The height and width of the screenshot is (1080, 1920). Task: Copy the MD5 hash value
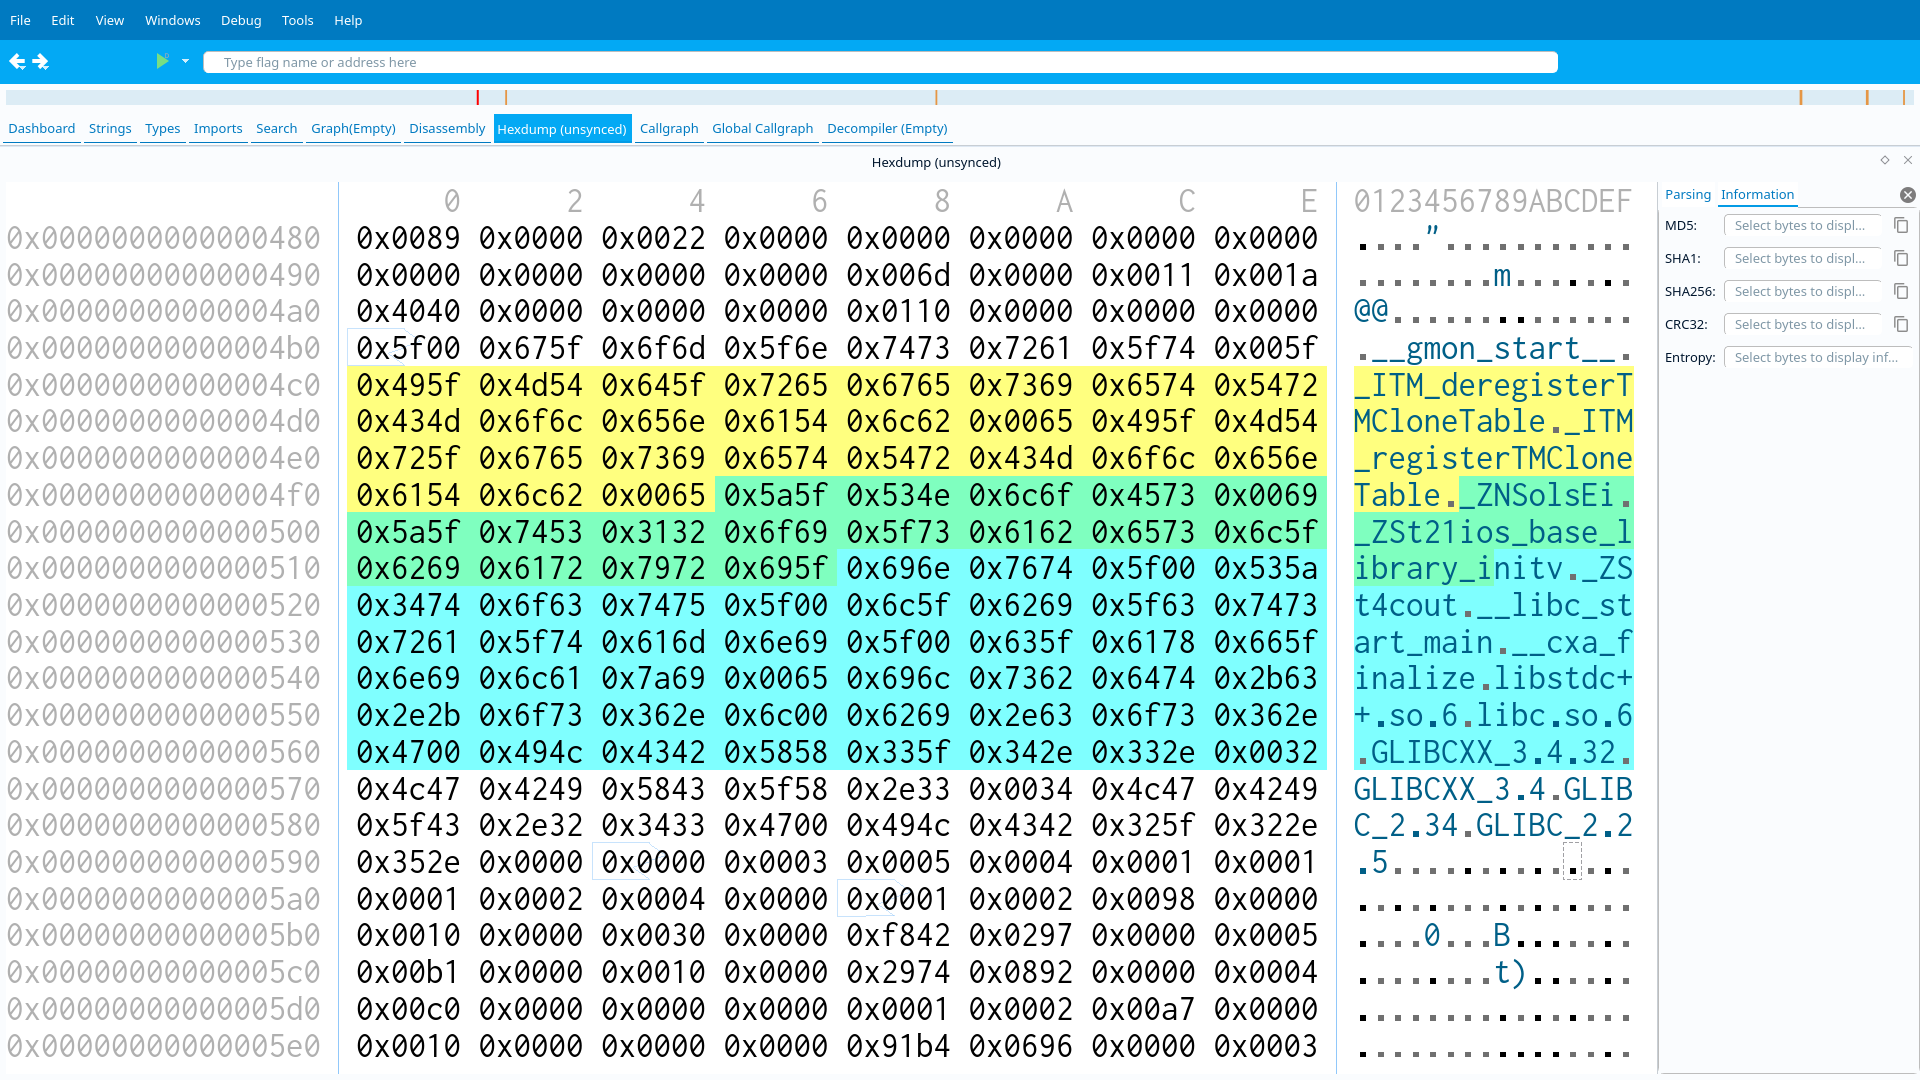[1901, 226]
